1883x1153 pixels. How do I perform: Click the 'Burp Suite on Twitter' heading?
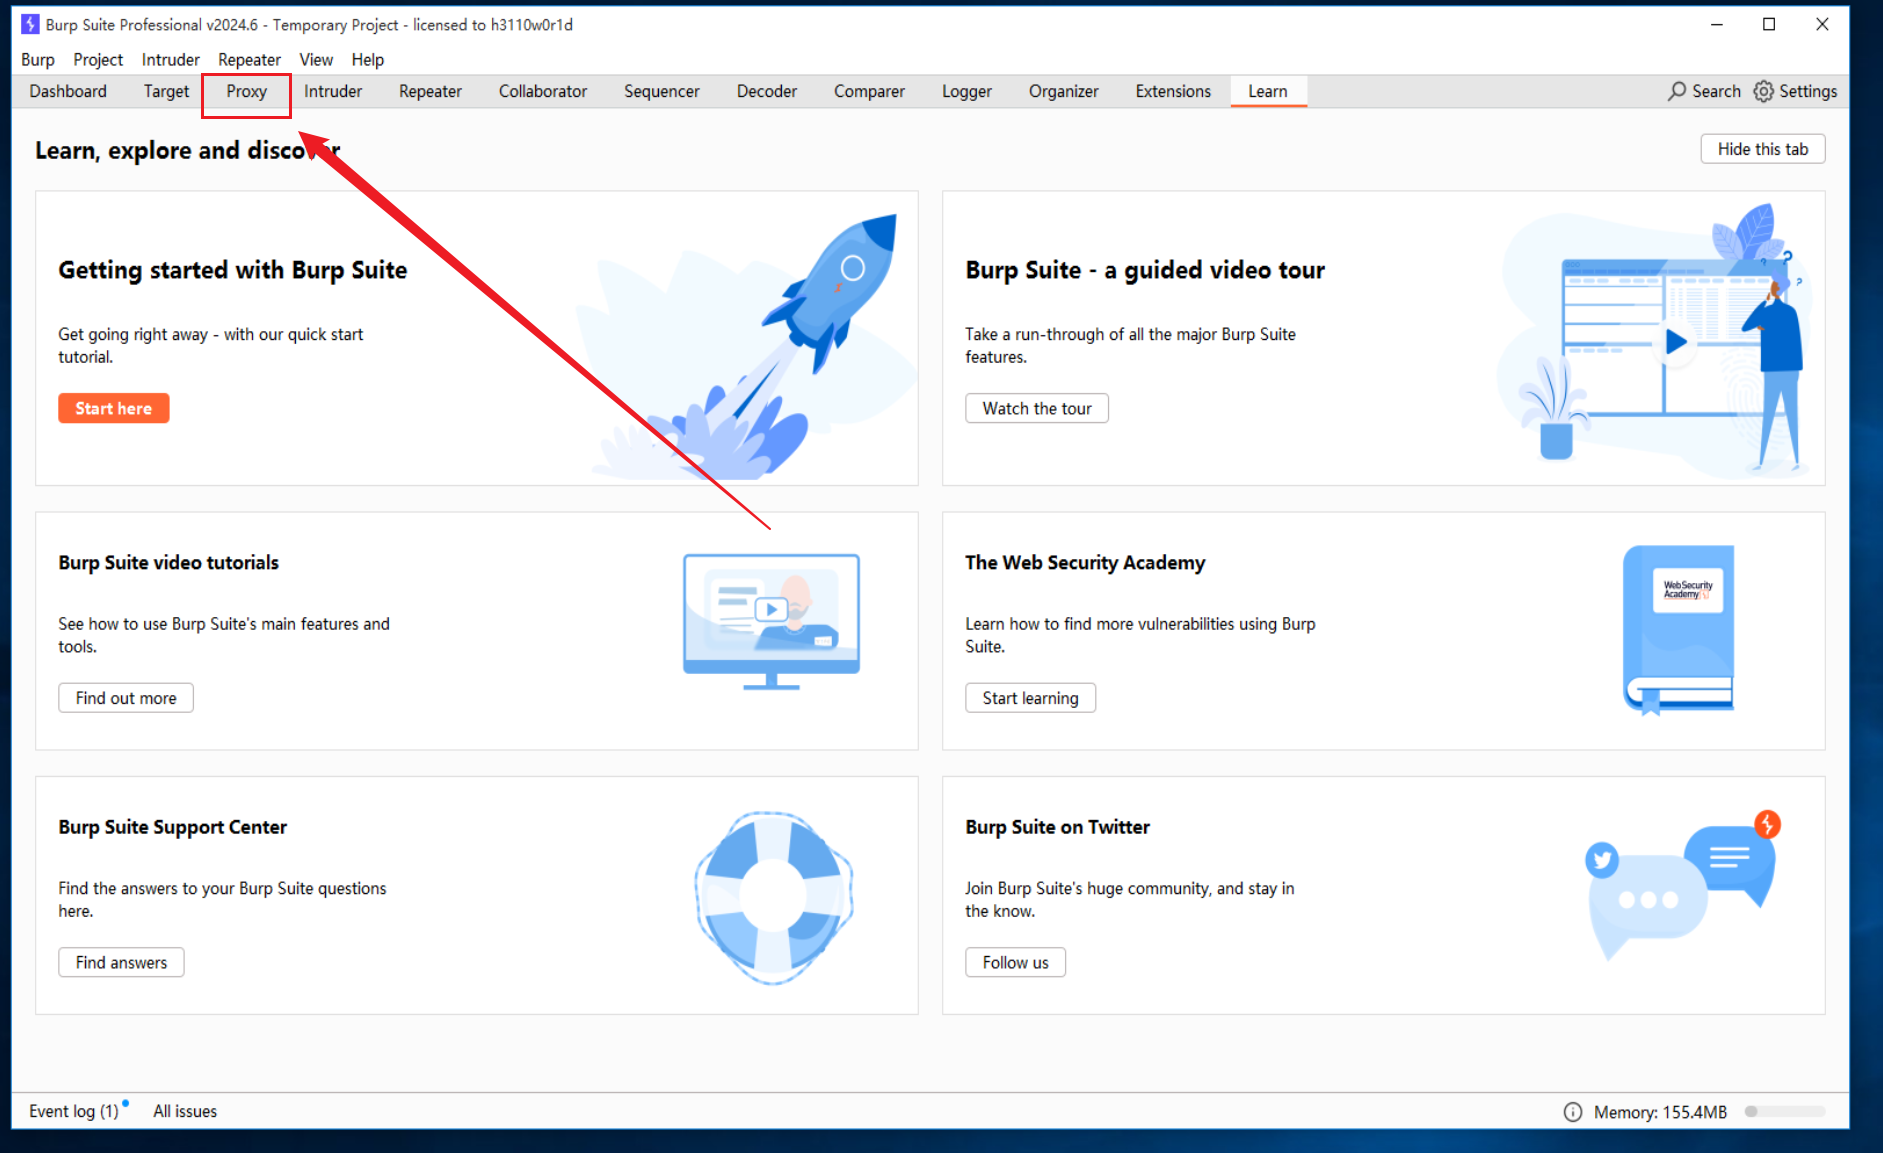[x=1057, y=827]
